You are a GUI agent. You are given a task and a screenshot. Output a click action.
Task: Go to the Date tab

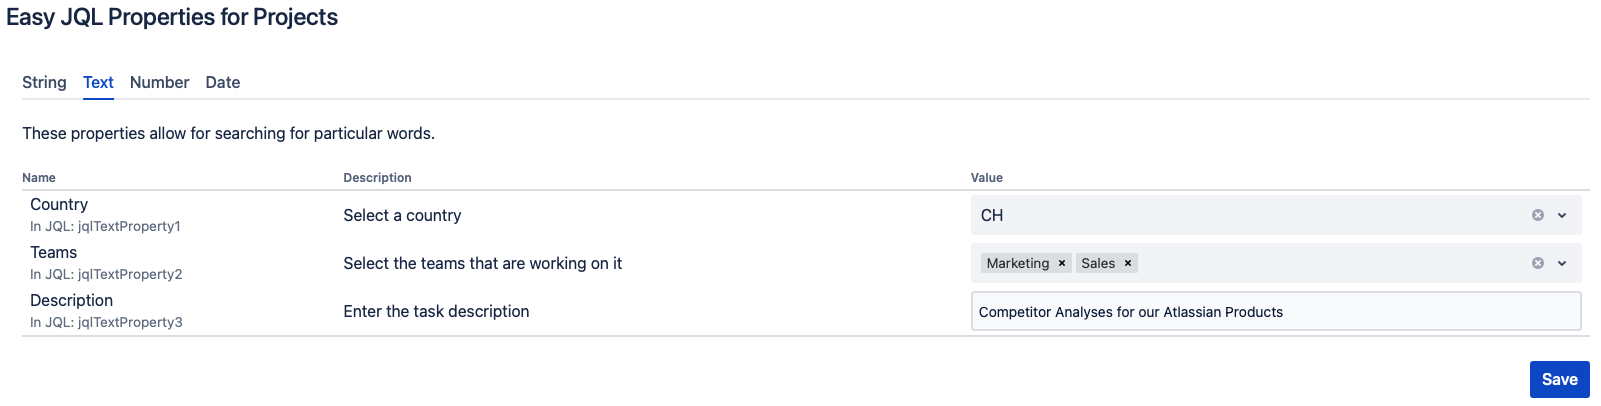coord(223,82)
